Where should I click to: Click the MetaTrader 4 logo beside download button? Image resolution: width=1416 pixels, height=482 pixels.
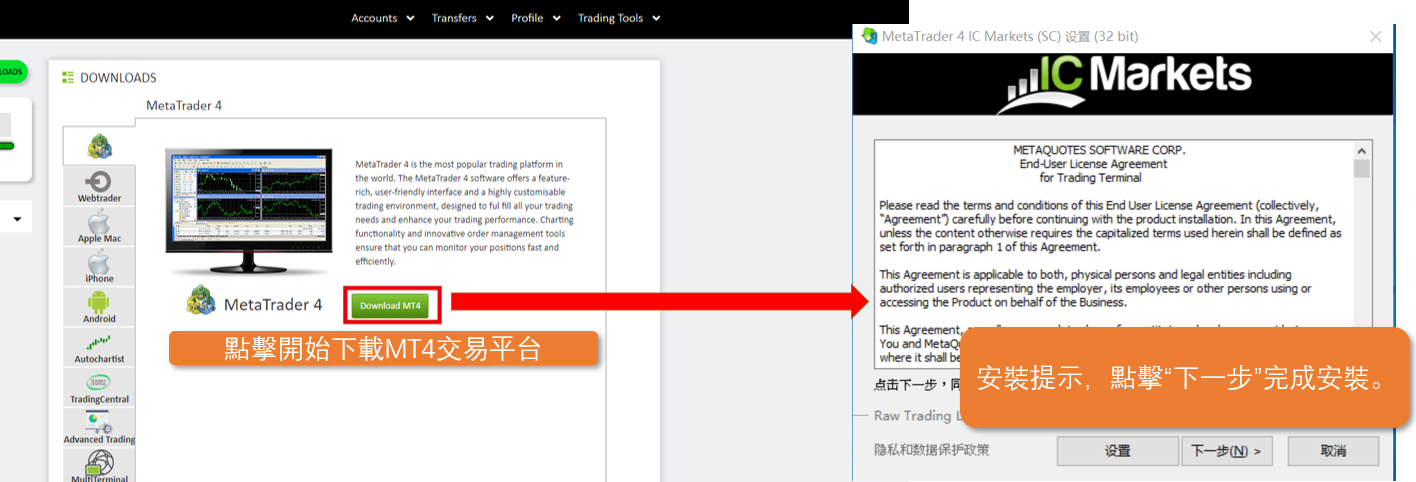(202, 302)
